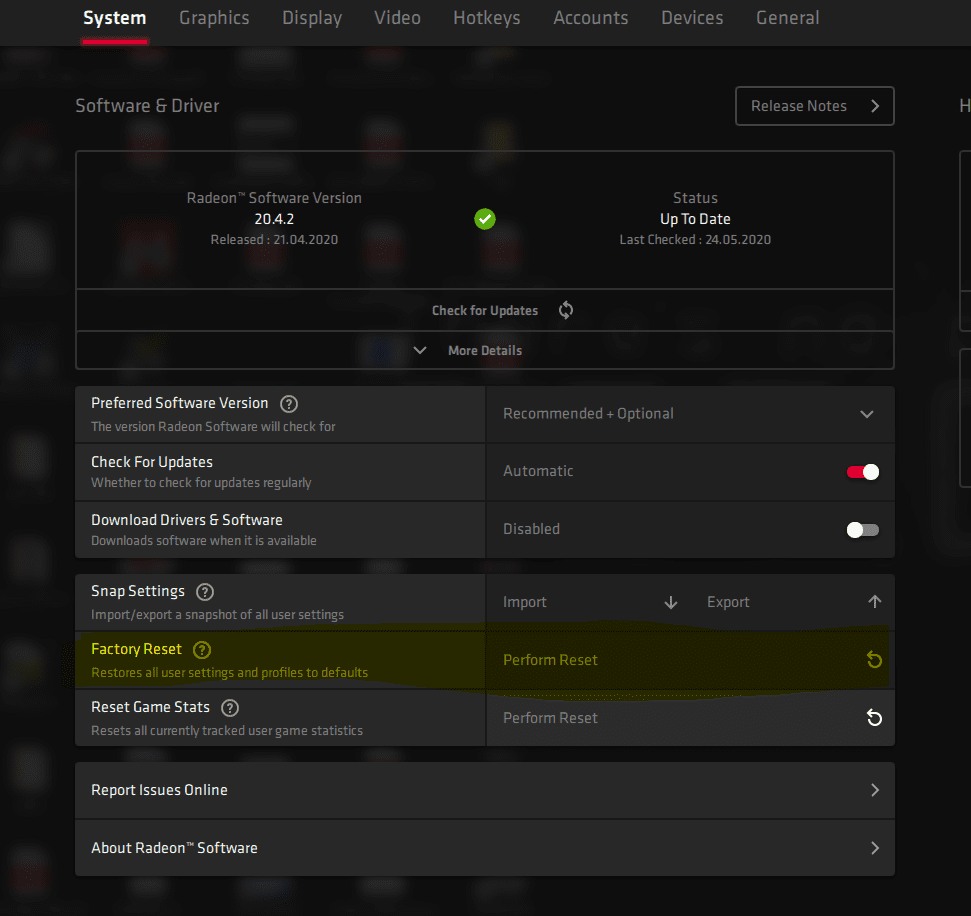
Task: Click the 'Software & Driver' heading
Action: [x=147, y=106]
